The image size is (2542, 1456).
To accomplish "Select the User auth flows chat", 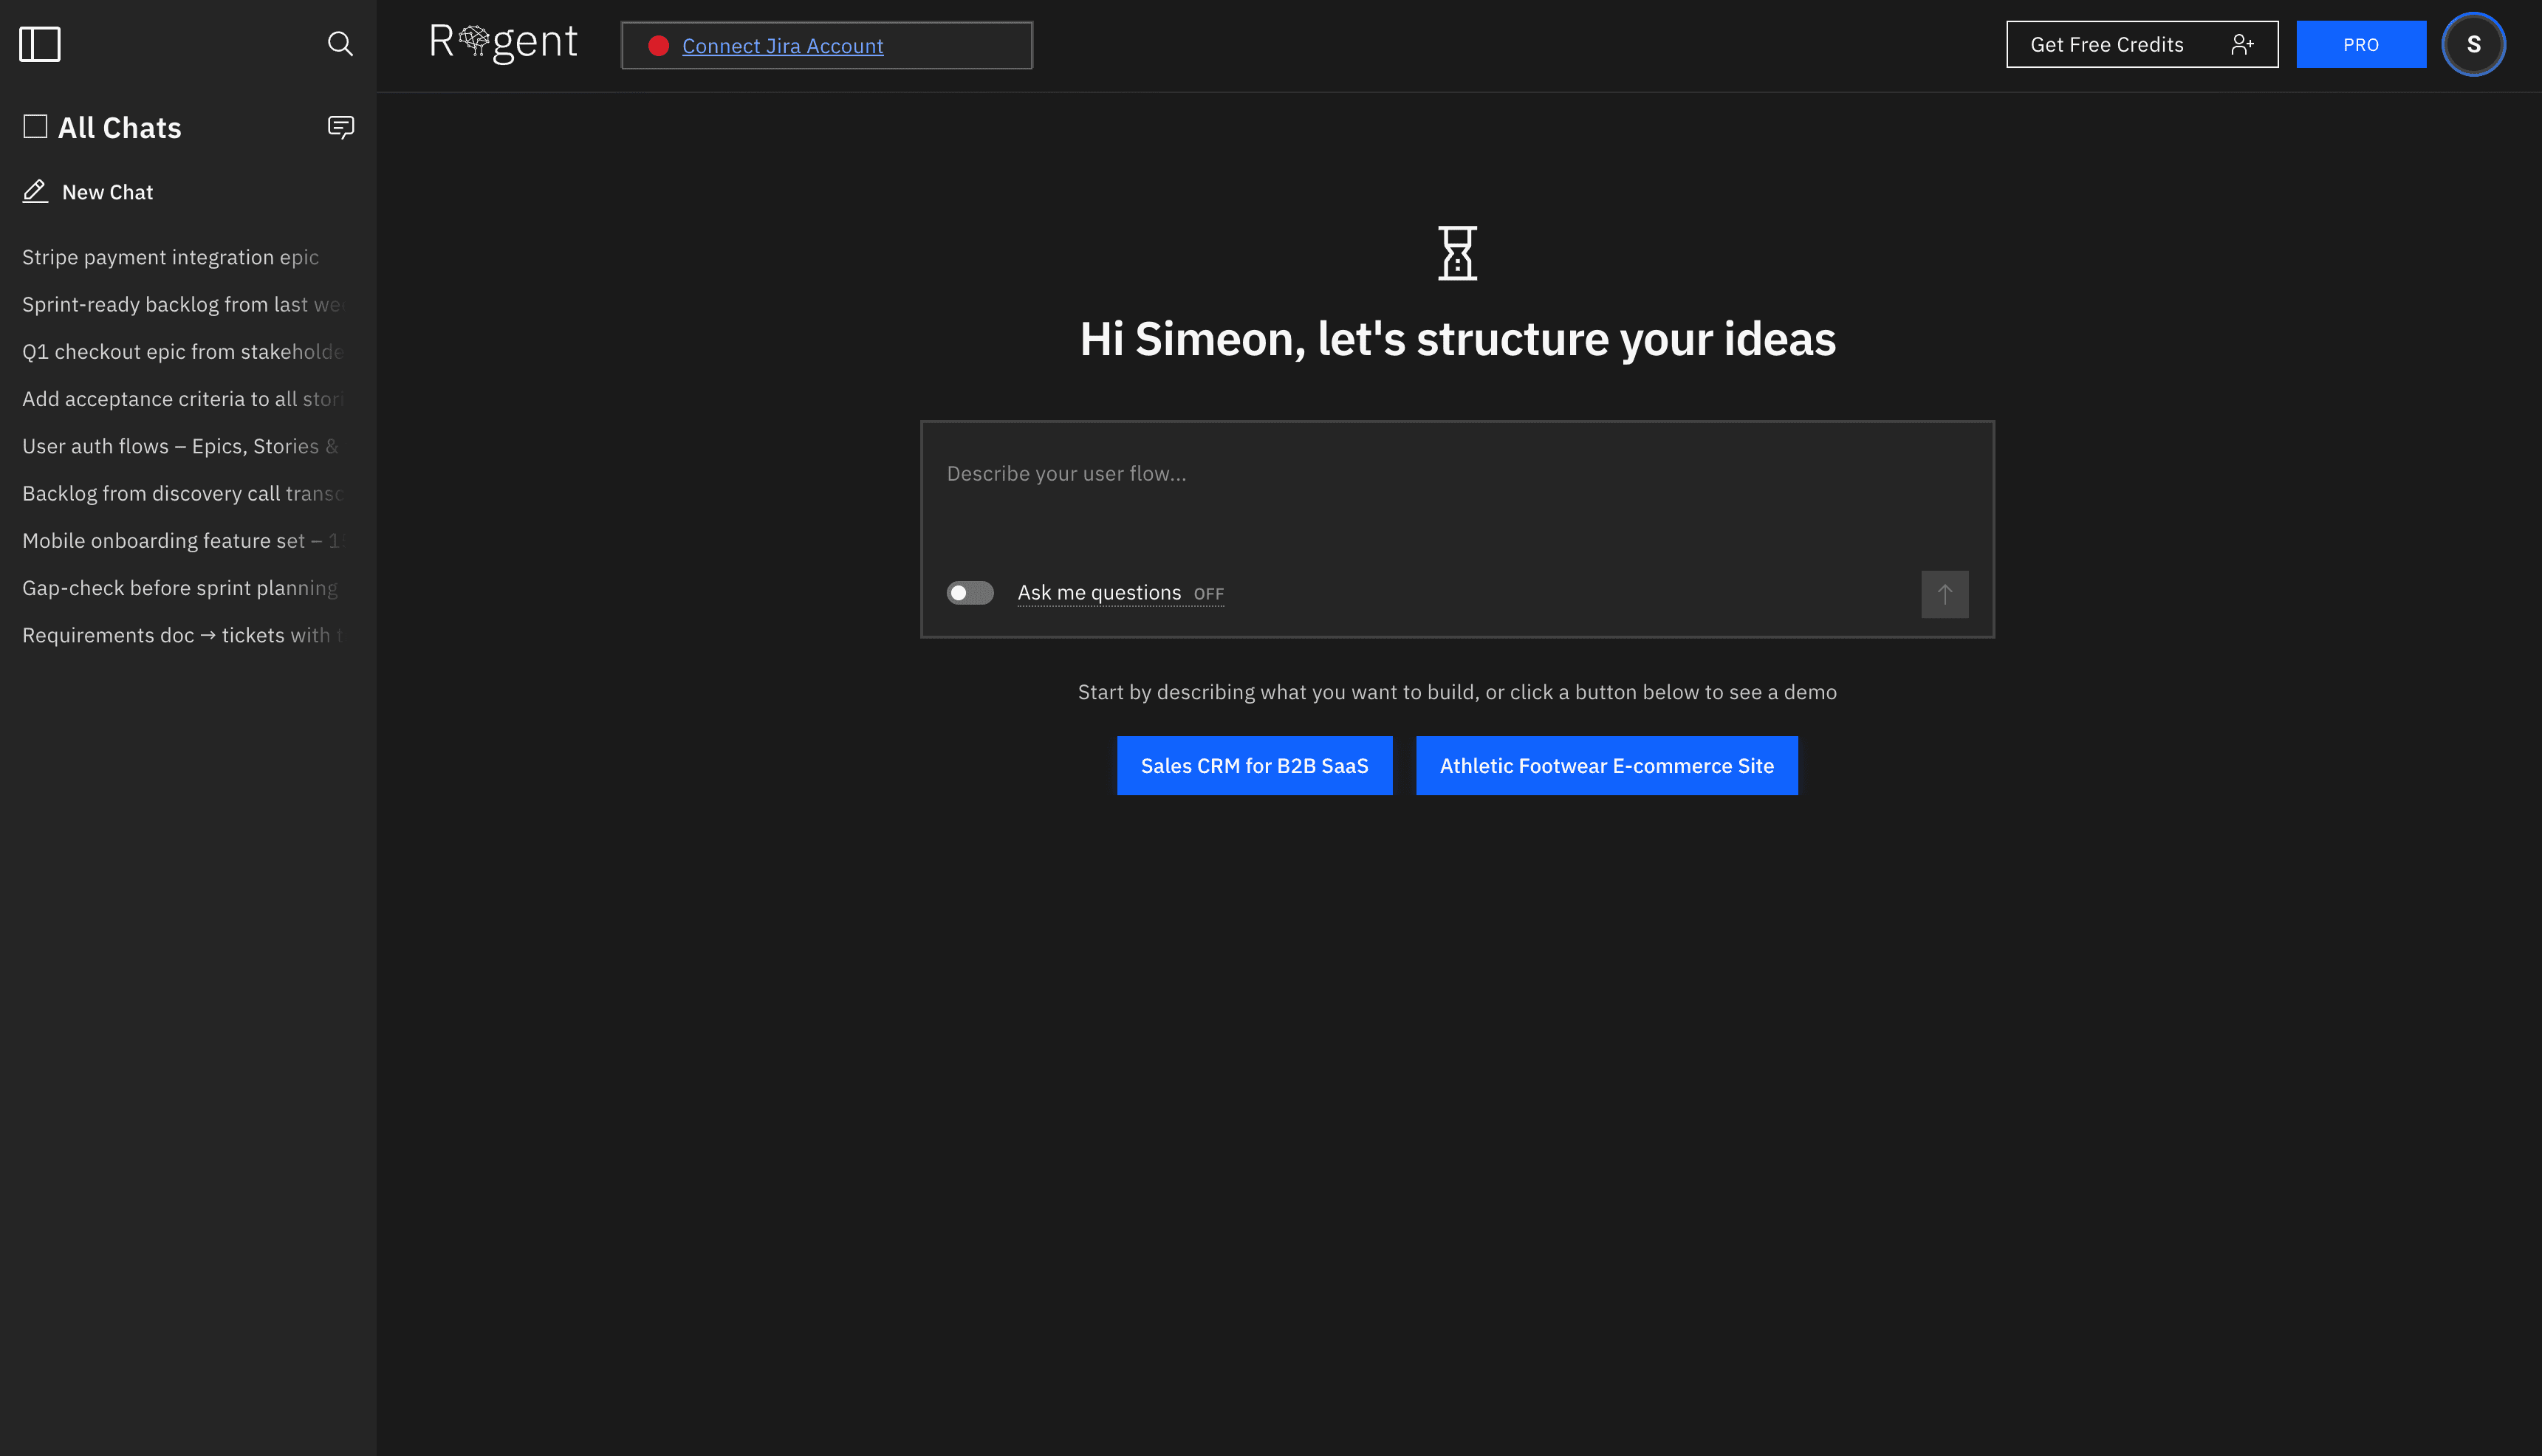I will (180, 446).
